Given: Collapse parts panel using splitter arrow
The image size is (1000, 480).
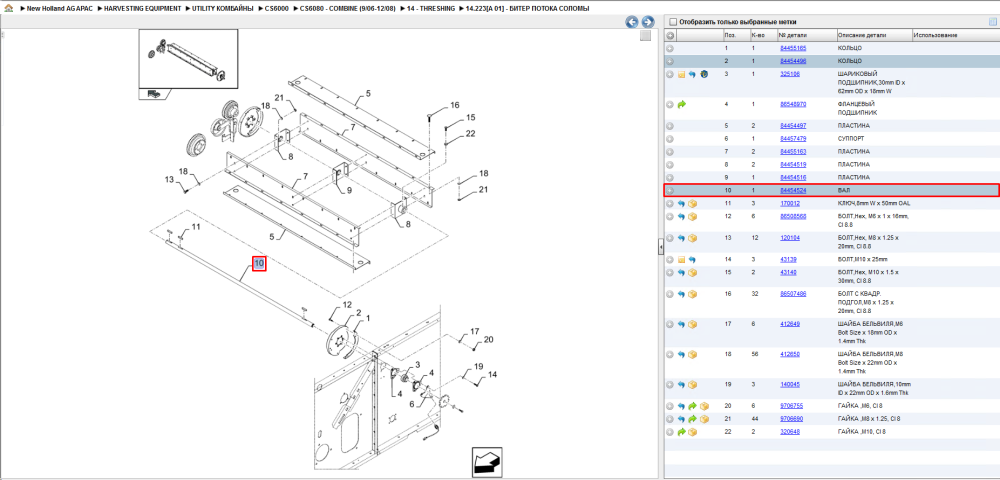Looking at the screenshot, I should click(x=661, y=247).
